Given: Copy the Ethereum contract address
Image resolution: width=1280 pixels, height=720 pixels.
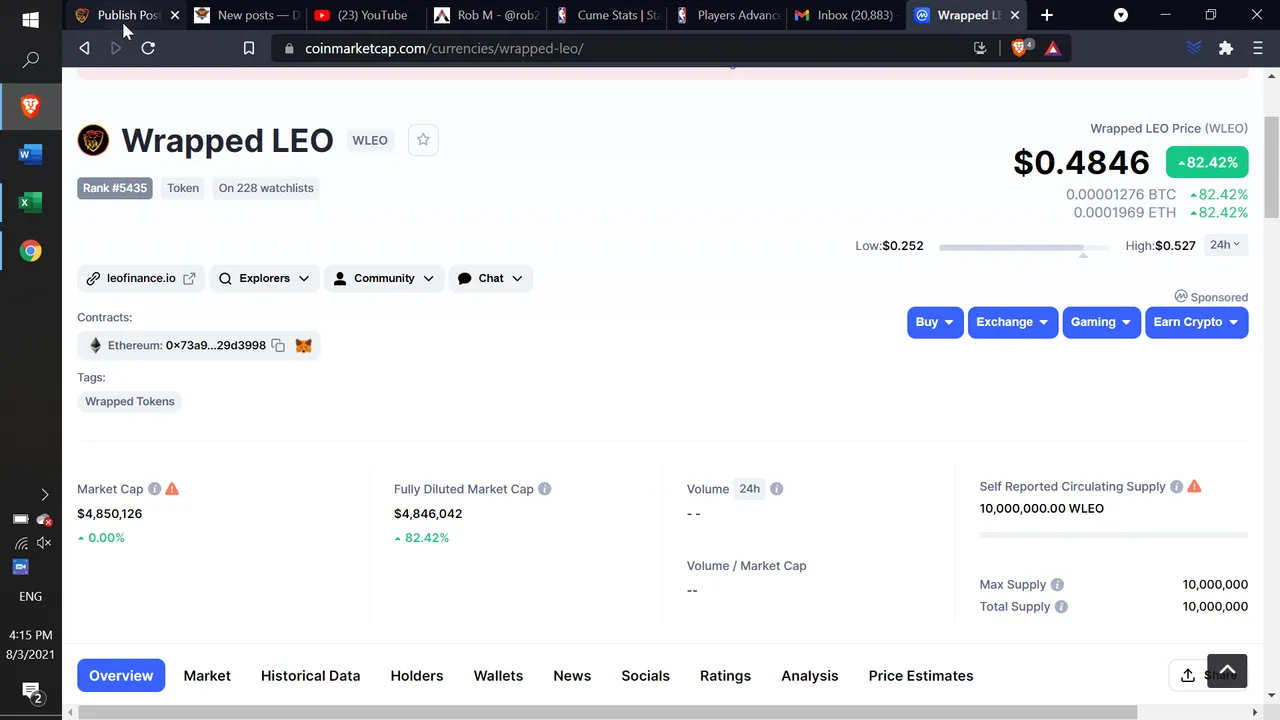Looking at the screenshot, I should [278, 345].
